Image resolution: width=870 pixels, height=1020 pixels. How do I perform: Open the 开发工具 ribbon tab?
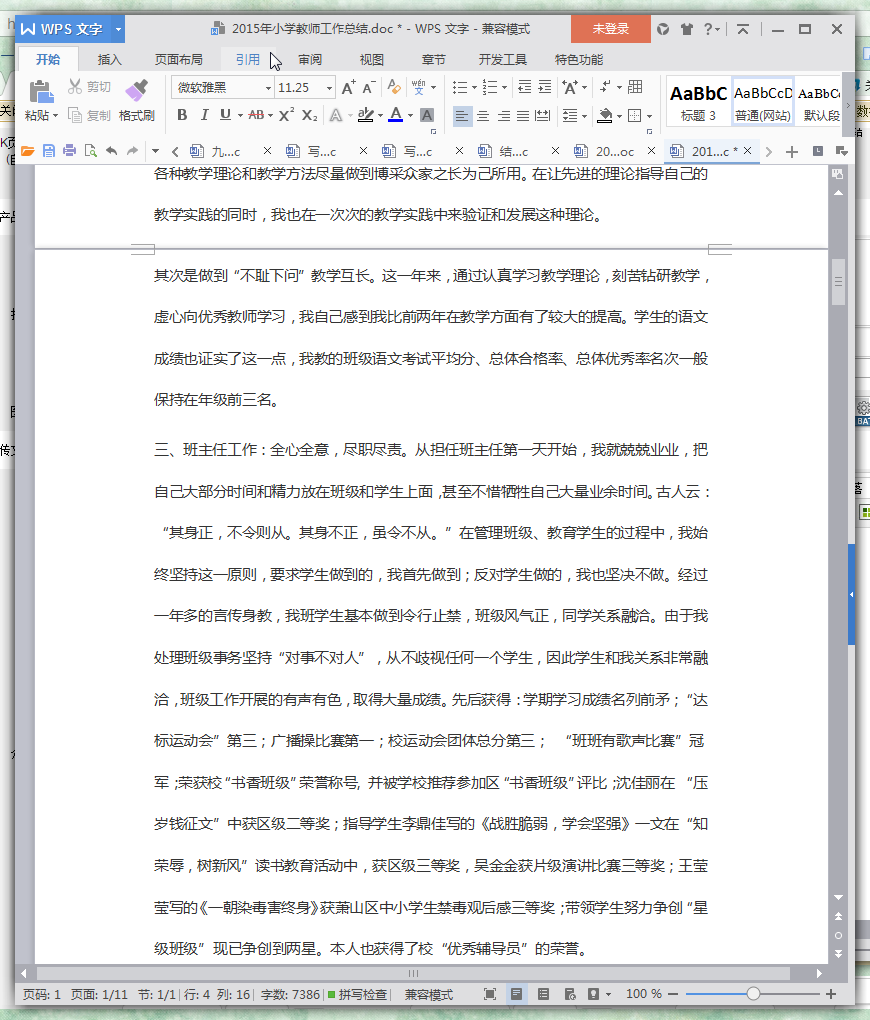point(502,60)
